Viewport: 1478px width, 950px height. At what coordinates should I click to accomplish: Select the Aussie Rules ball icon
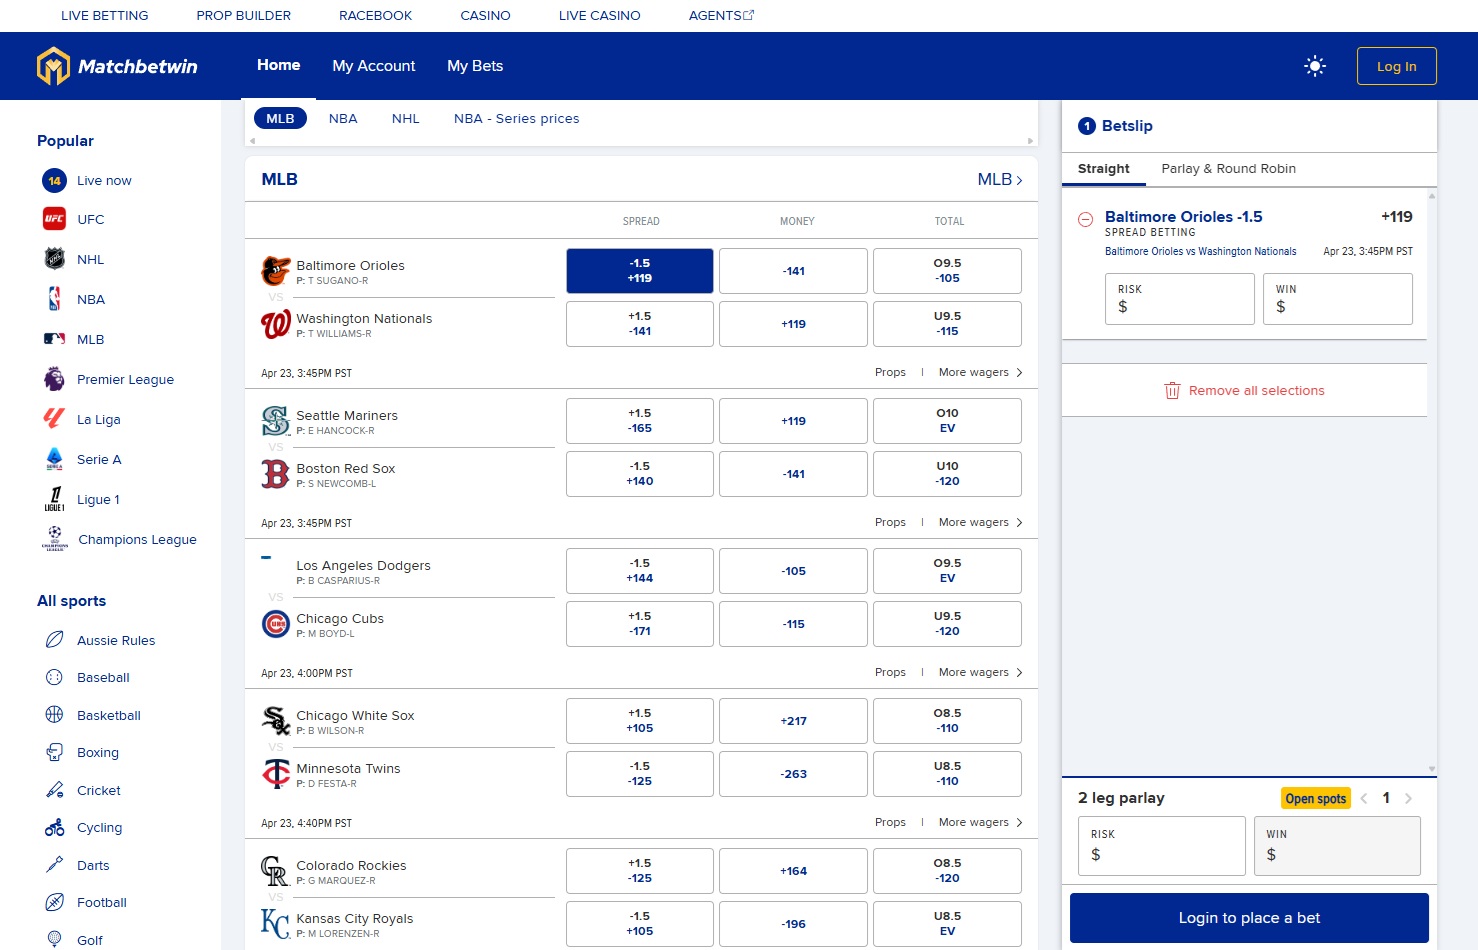54,640
